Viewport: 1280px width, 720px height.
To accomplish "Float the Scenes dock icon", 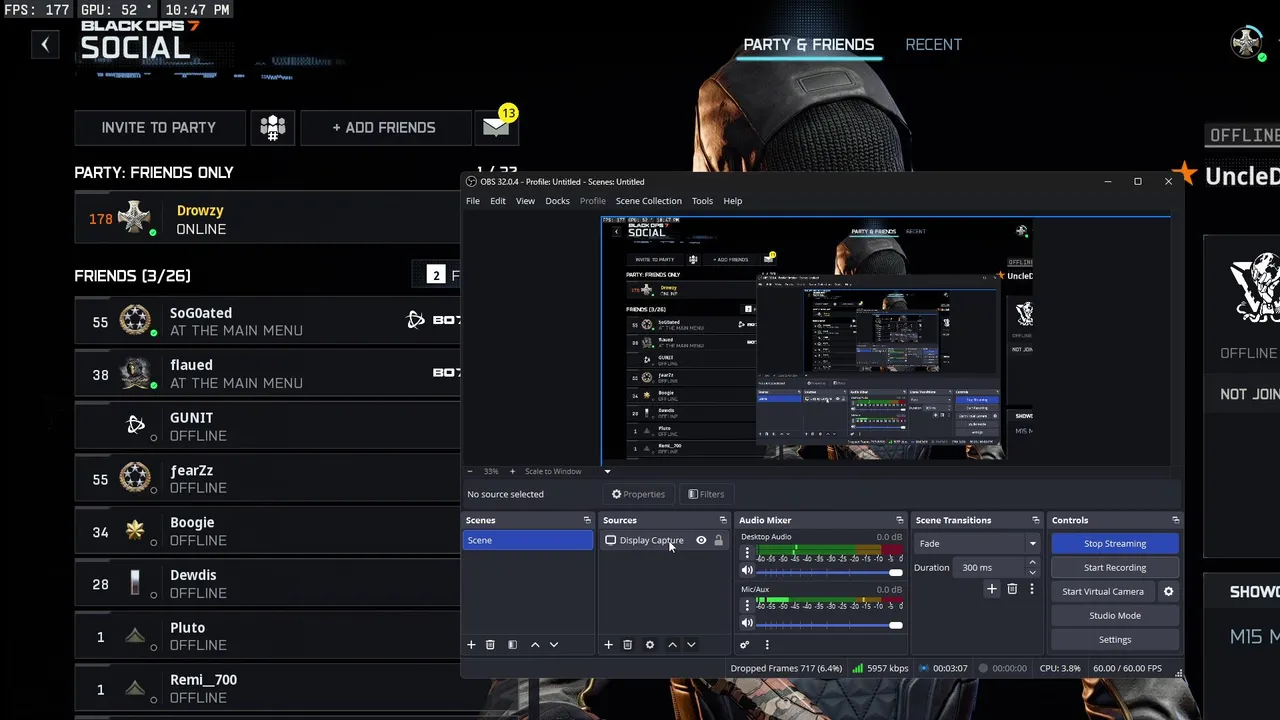I will click(x=587, y=520).
